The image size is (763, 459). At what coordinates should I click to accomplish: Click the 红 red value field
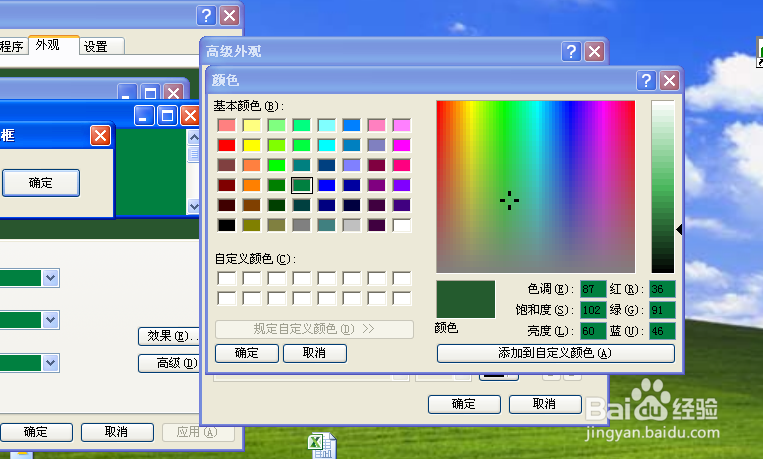[662, 289]
